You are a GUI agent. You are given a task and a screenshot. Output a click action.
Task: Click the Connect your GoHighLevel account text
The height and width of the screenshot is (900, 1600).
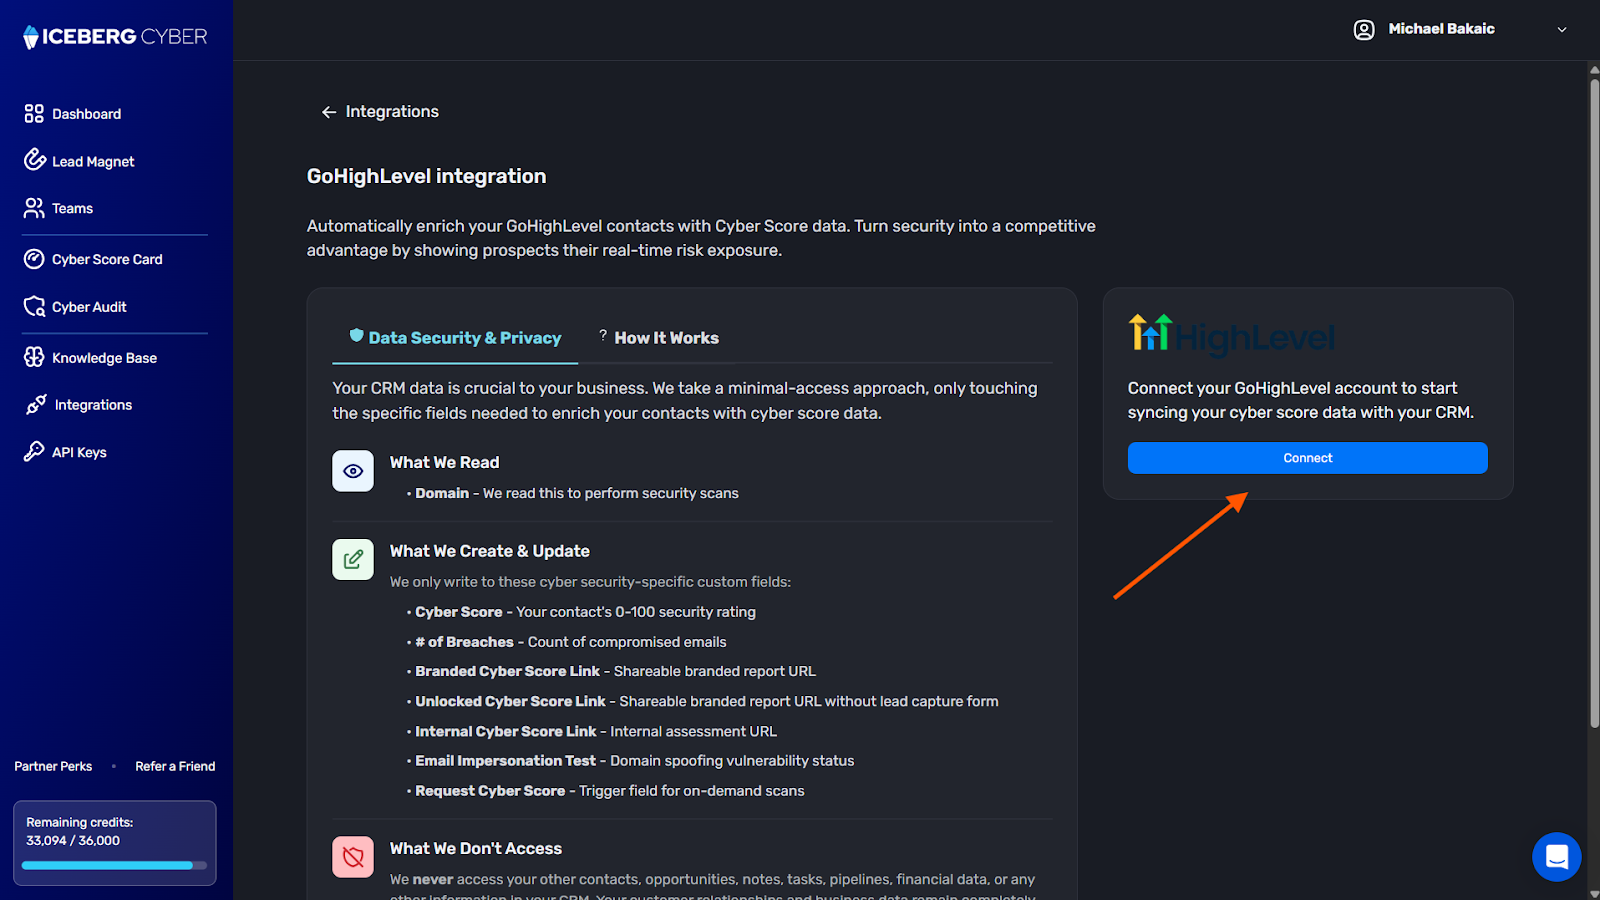[1301, 400]
